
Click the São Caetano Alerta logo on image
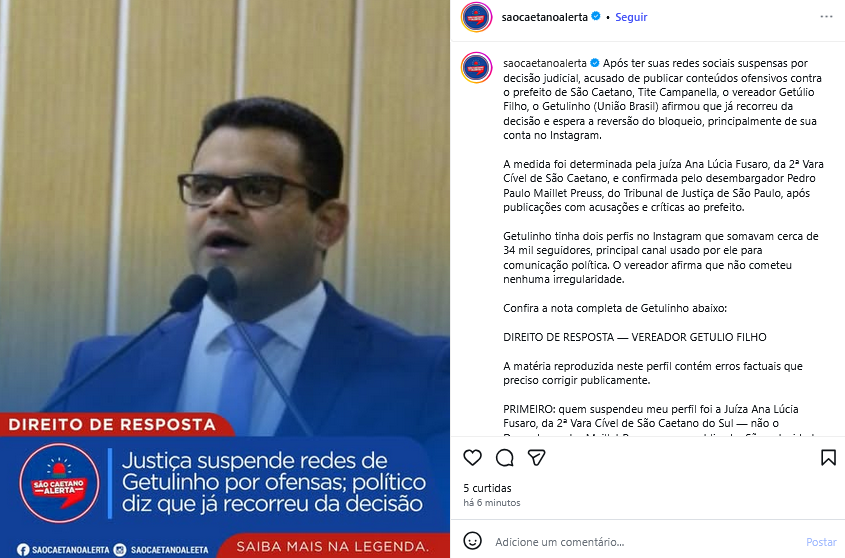click(x=59, y=483)
